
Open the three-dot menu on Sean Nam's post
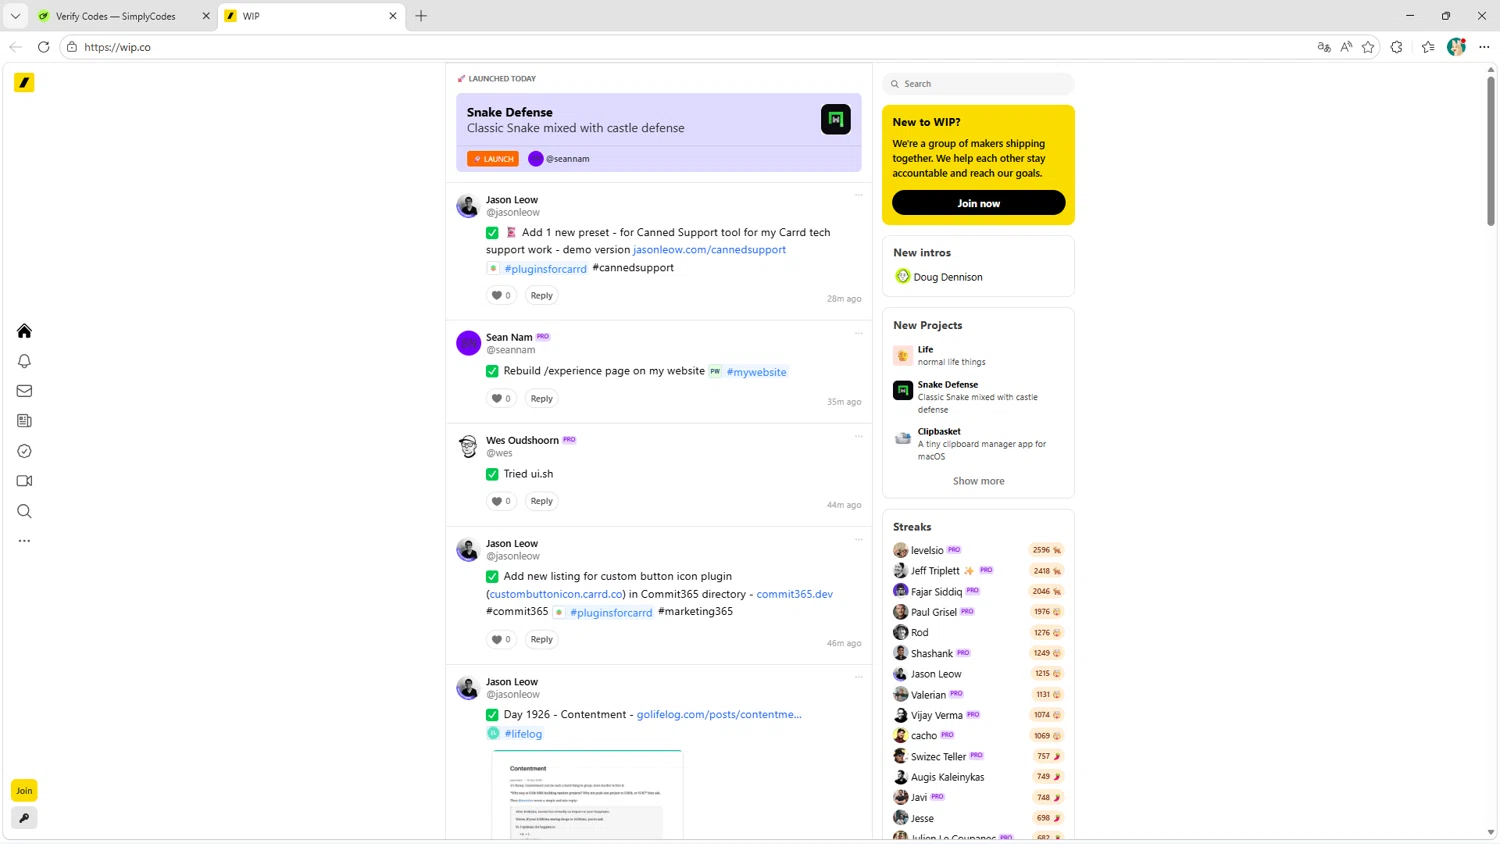click(858, 333)
